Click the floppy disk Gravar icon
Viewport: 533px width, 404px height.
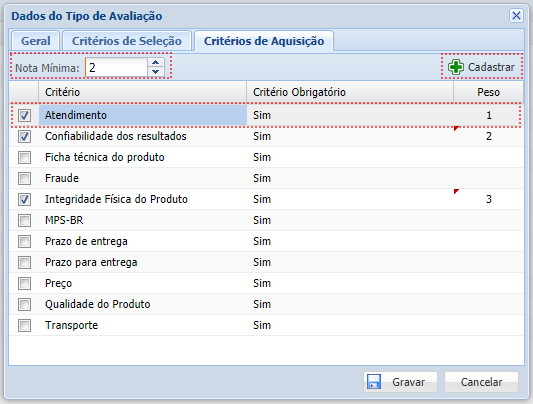tap(374, 382)
